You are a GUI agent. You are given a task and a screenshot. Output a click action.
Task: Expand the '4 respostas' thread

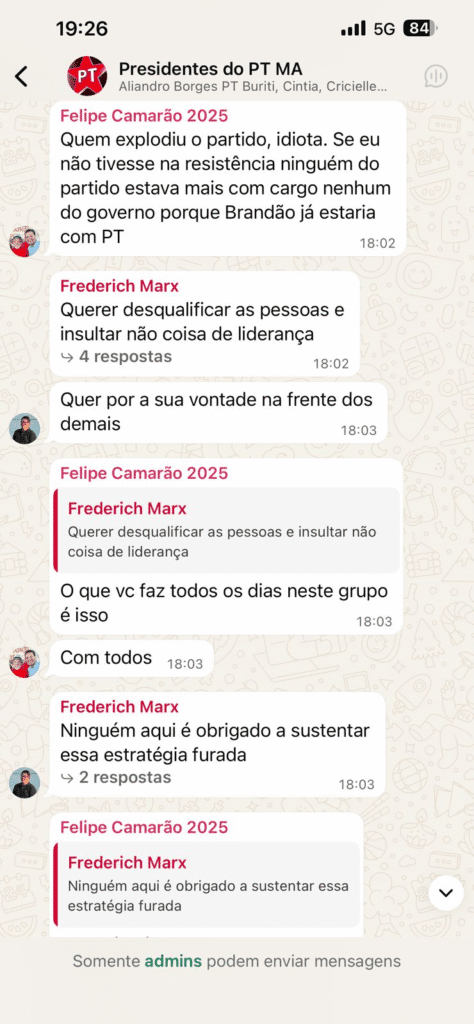click(x=116, y=357)
